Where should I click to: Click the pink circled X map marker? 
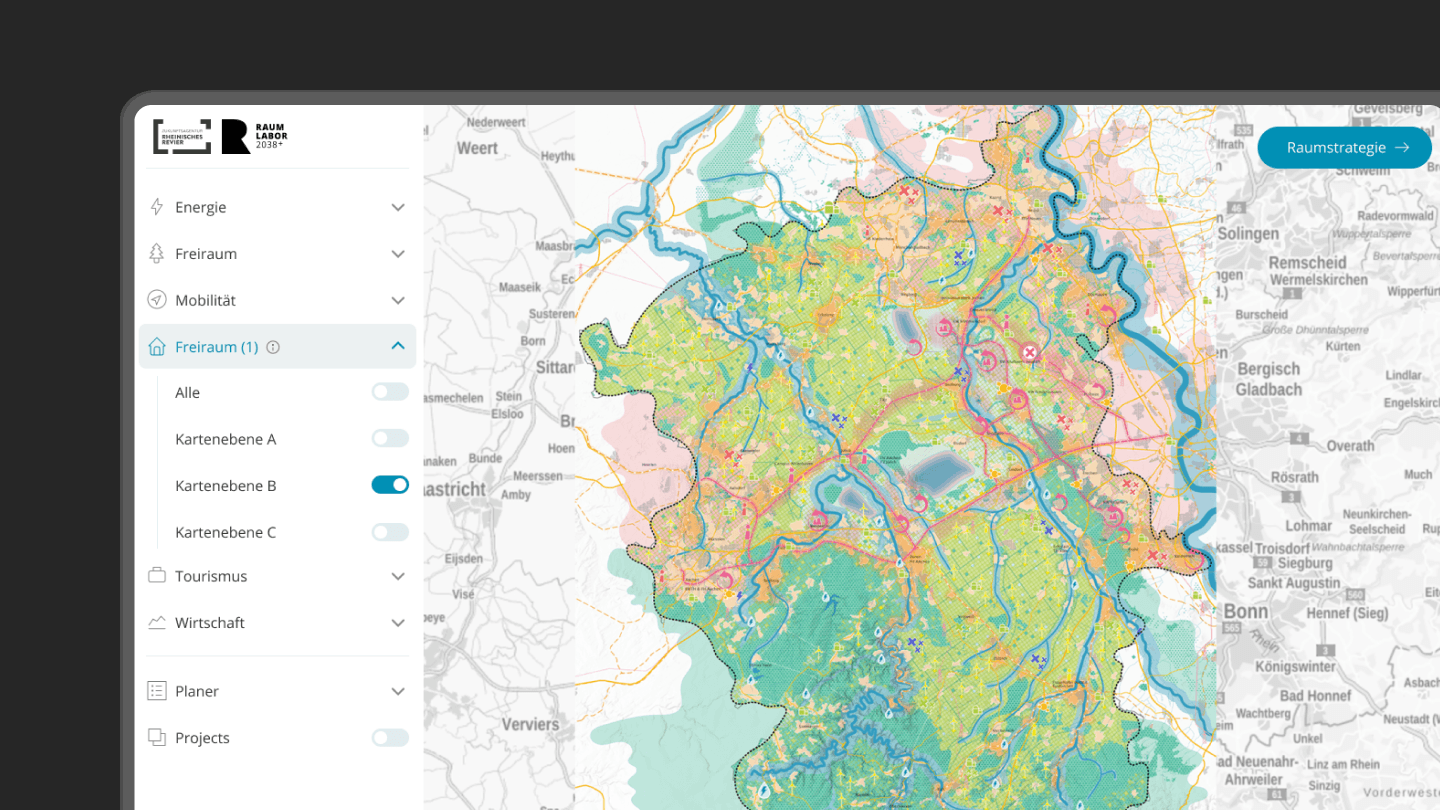click(1029, 352)
